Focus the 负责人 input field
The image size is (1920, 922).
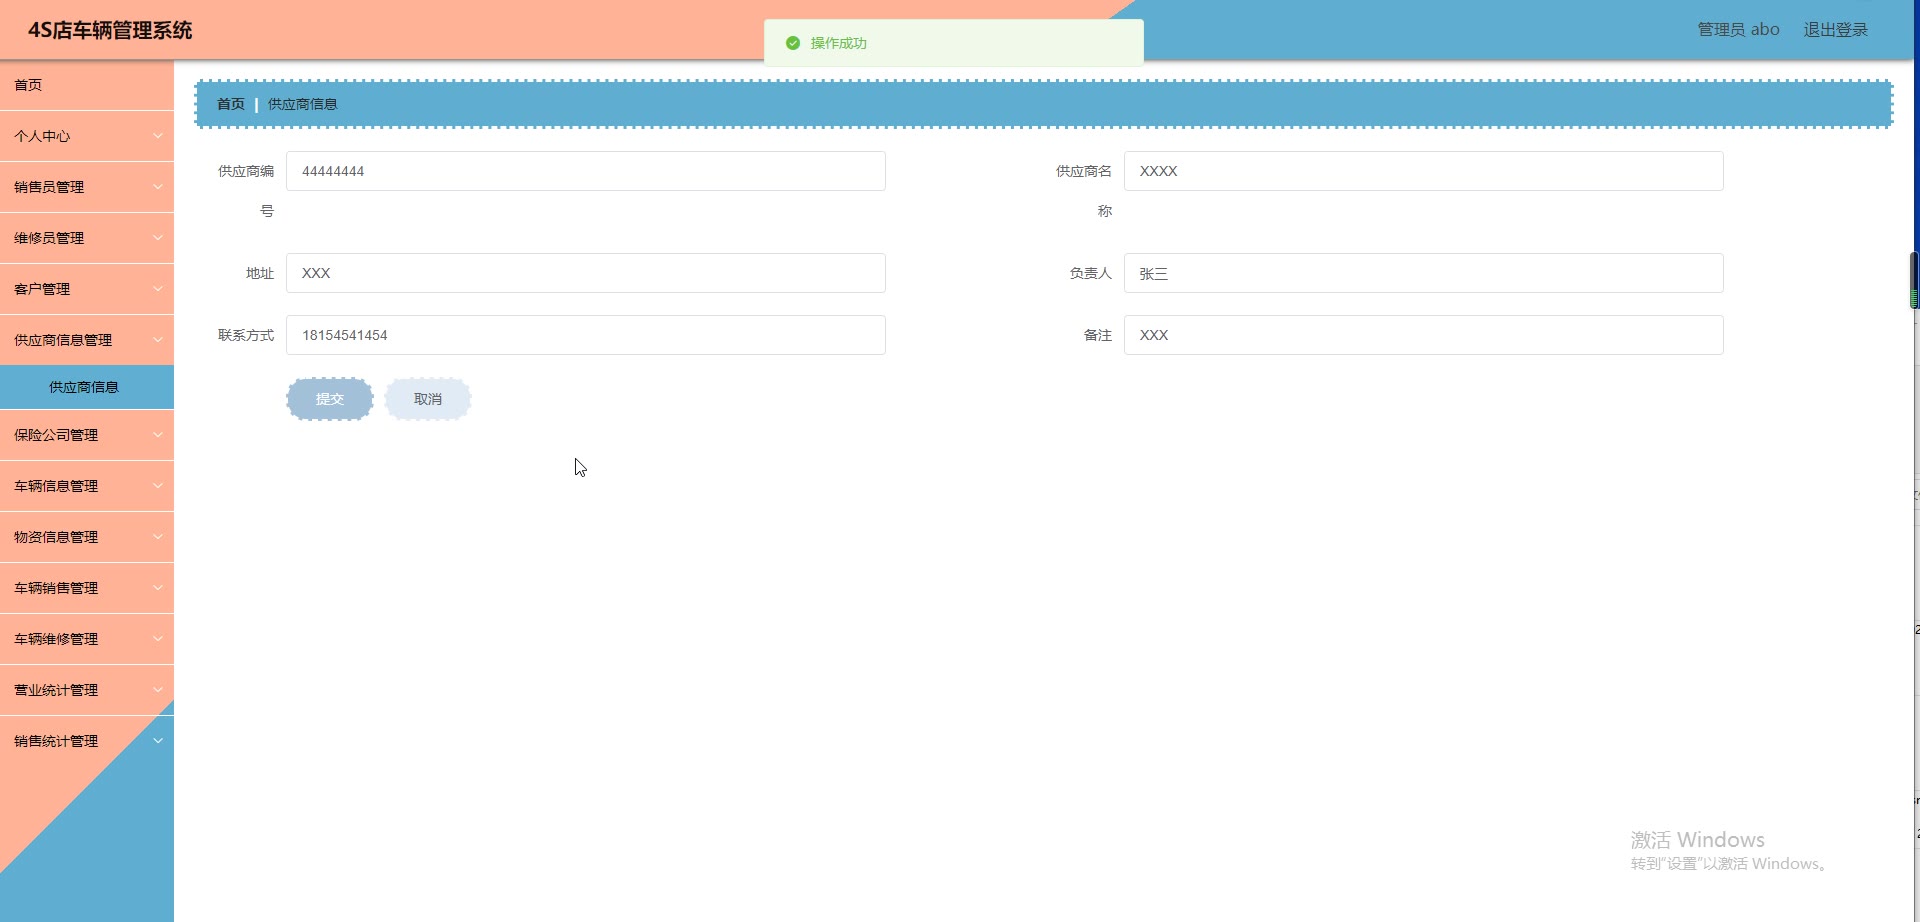point(1424,273)
